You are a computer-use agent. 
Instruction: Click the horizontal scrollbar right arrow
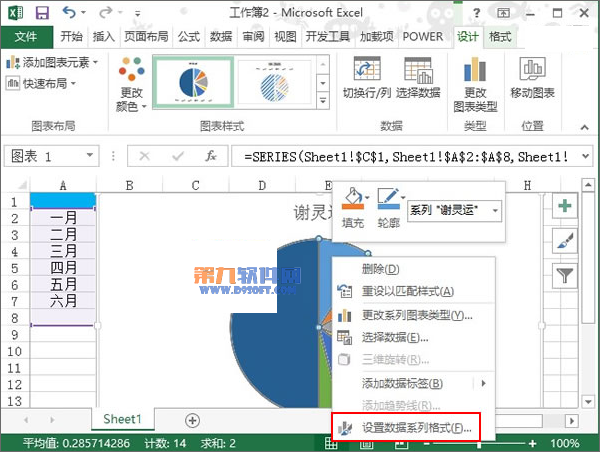coord(572,421)
